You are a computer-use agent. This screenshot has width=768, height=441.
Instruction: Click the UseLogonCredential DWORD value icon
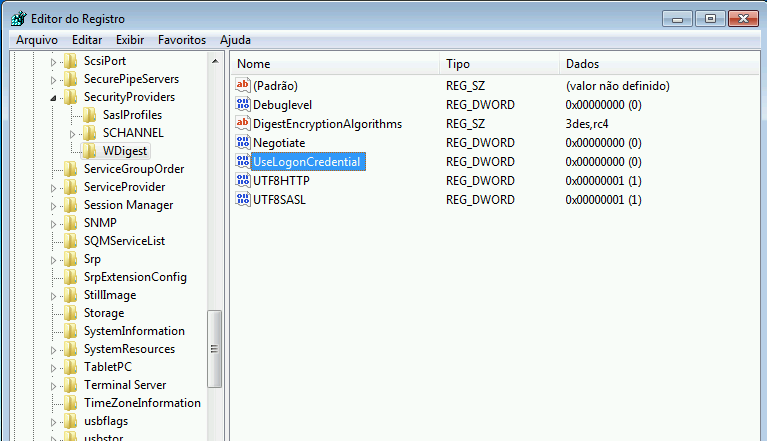pos(242,162)
